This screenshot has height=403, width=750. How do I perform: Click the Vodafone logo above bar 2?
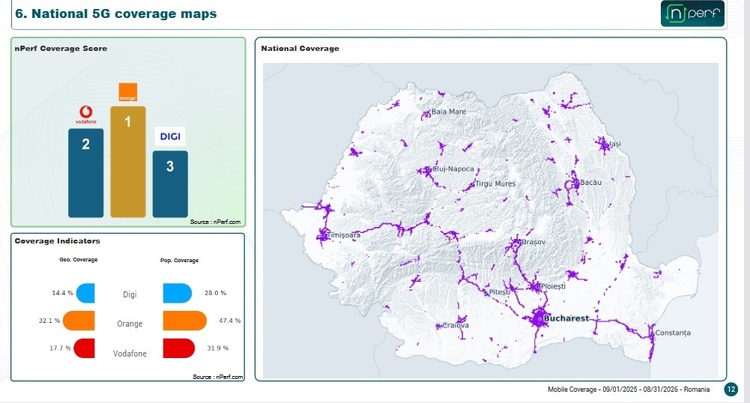(86, 115)
